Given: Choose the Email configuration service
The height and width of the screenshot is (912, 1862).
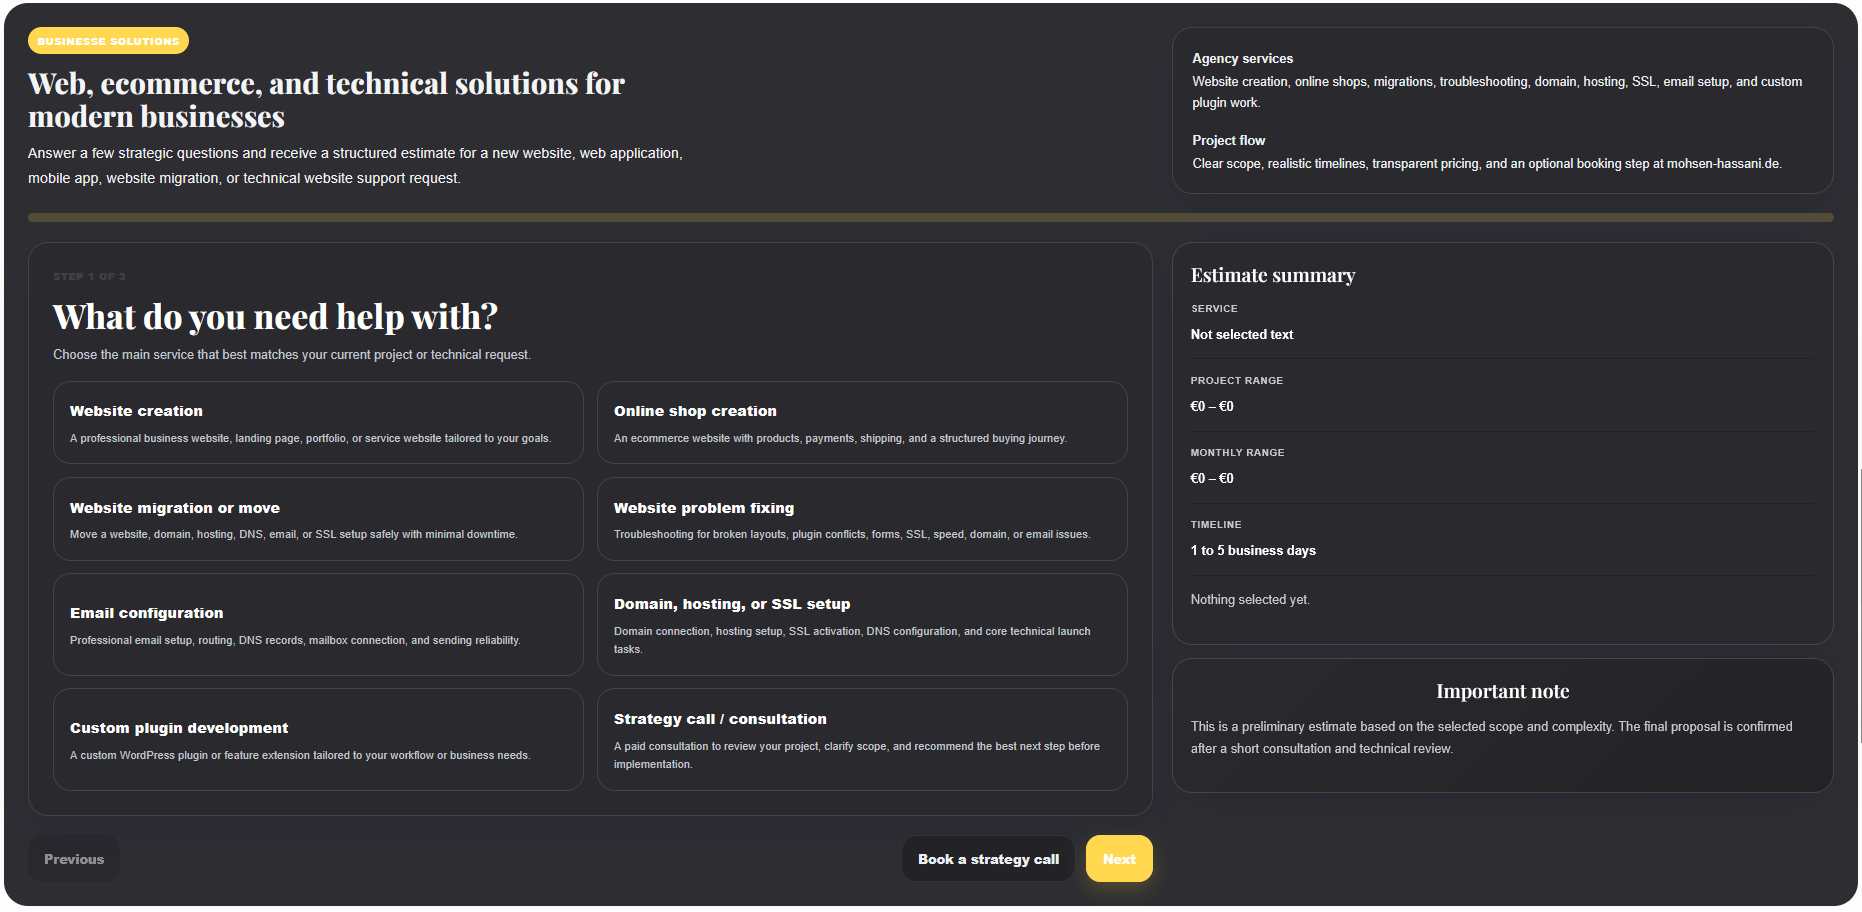Looking at the screenshot, I should (318, 624).
